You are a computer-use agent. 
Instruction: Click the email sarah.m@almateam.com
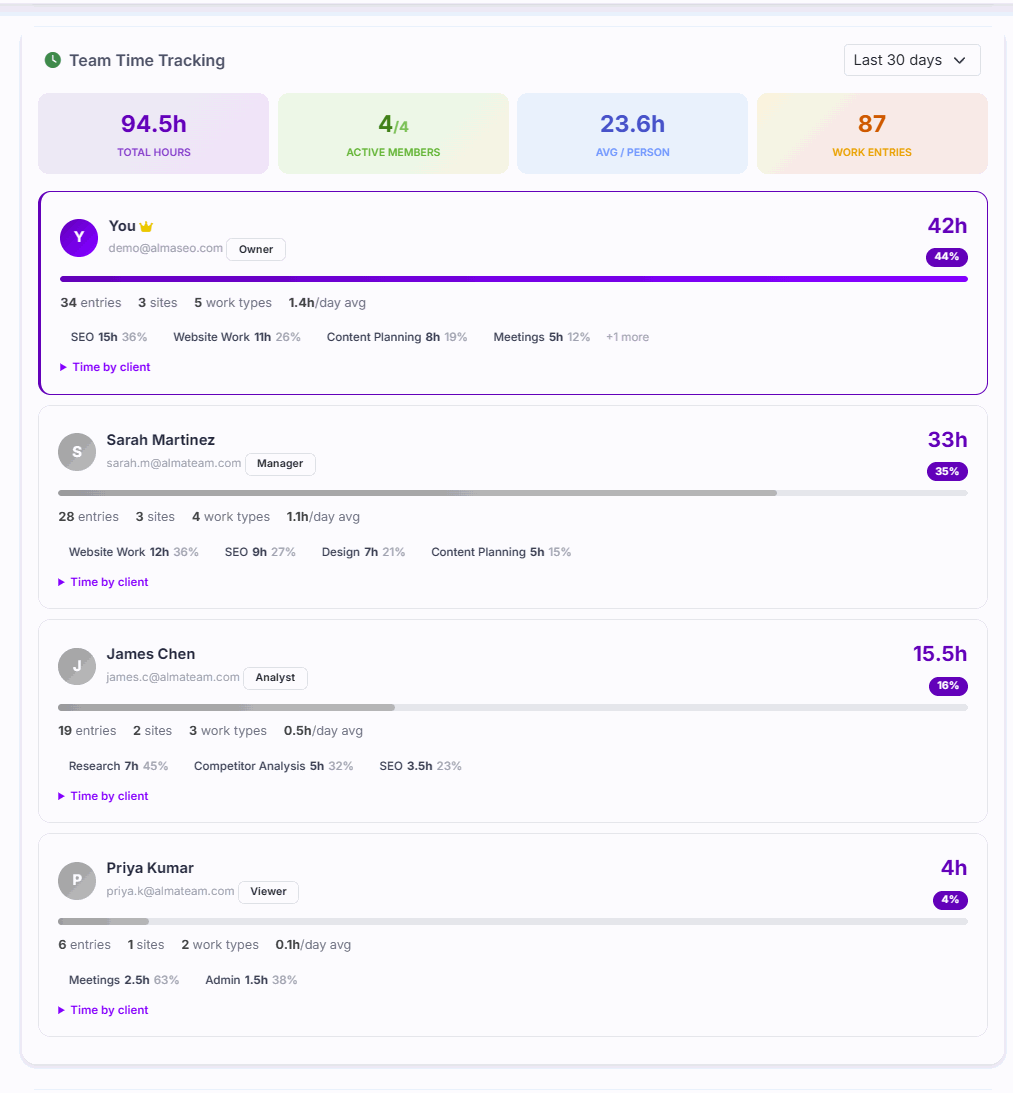tap(174, 463)
